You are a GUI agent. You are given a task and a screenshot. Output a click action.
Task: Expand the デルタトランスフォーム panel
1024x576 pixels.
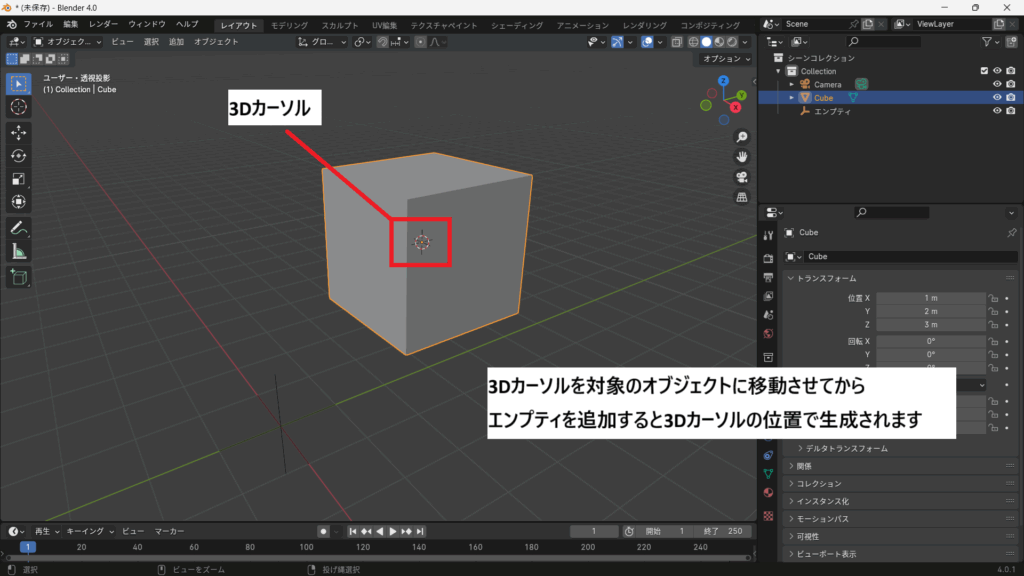coord(846,449)
